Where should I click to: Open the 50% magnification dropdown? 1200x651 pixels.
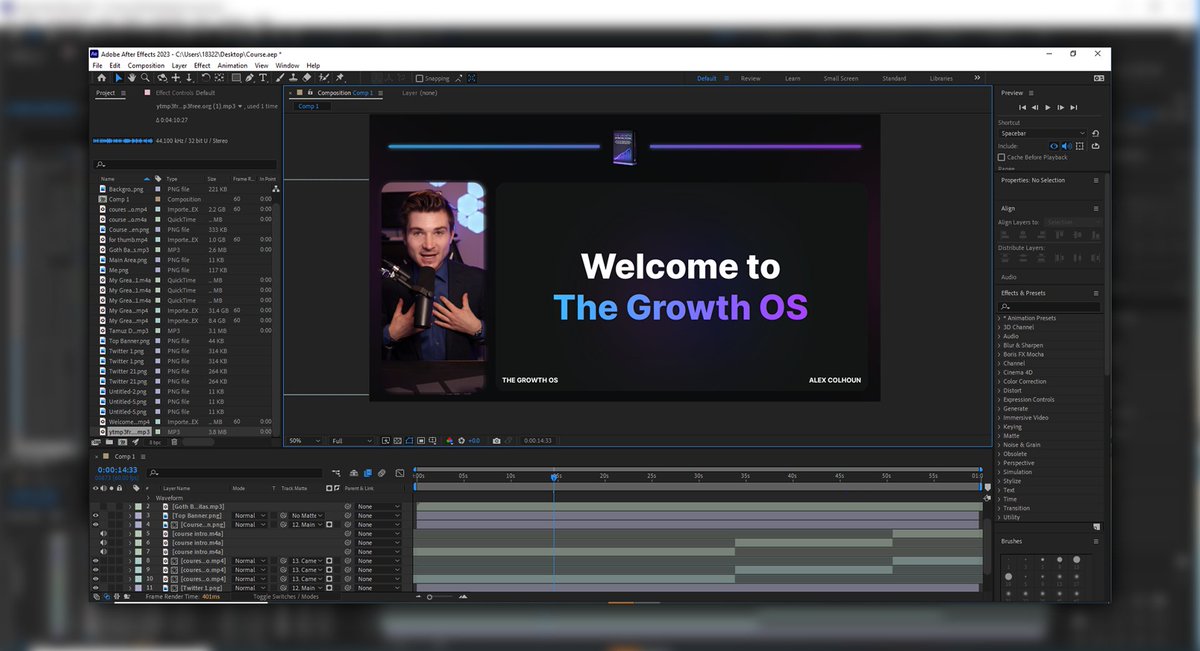305,440
